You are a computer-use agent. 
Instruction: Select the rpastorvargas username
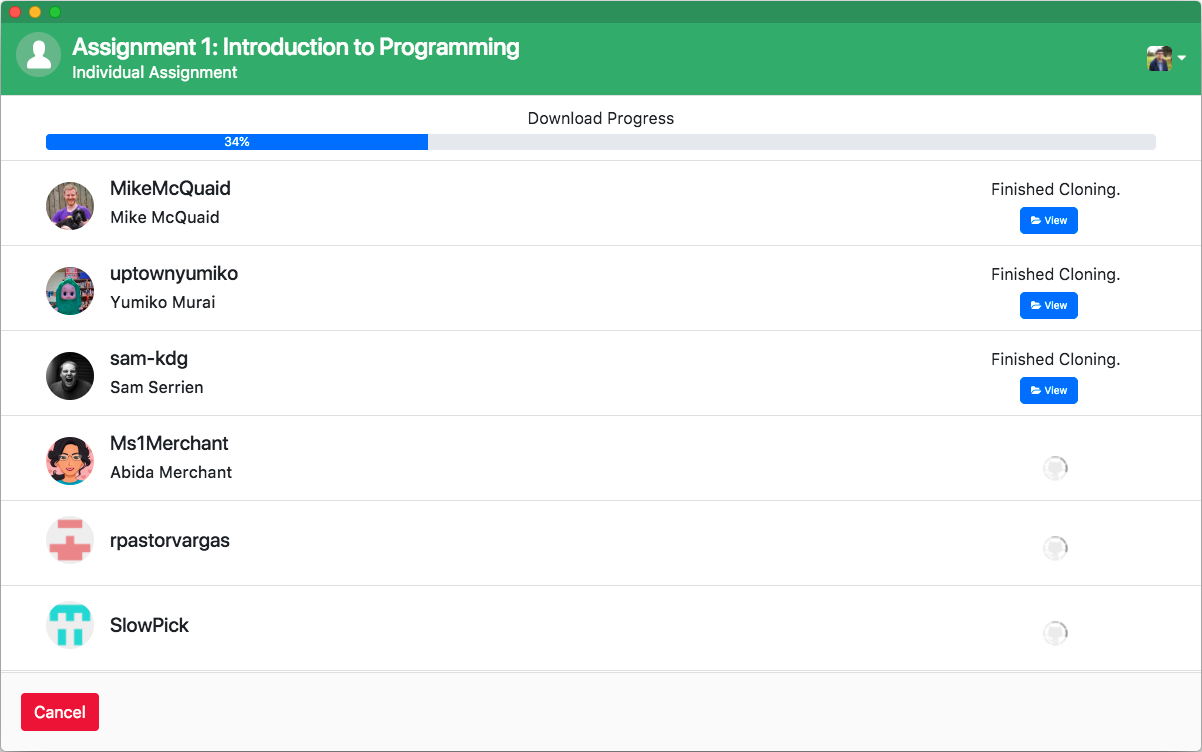click(x=170, y=541)
